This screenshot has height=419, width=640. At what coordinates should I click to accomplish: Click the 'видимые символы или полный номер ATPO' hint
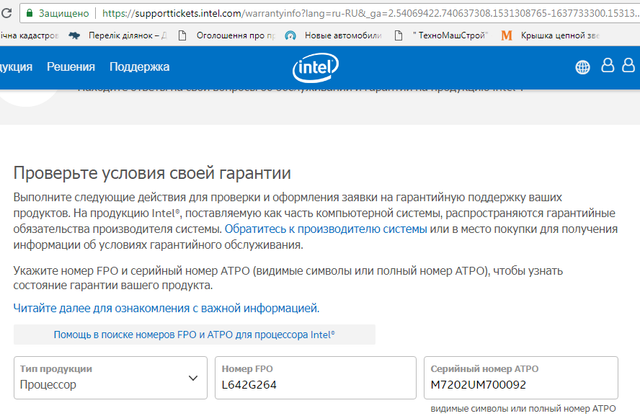click(x=523, y=408)
